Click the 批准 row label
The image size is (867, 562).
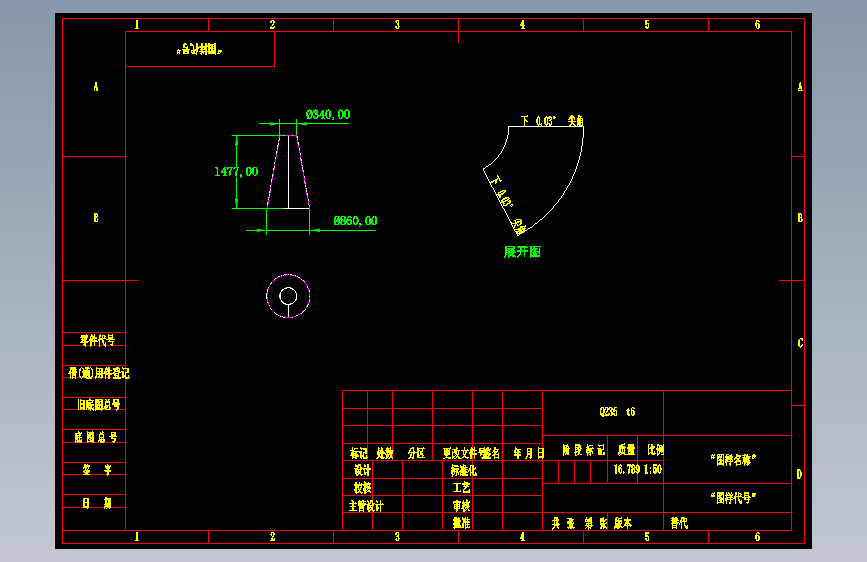[x=461, y=522]
